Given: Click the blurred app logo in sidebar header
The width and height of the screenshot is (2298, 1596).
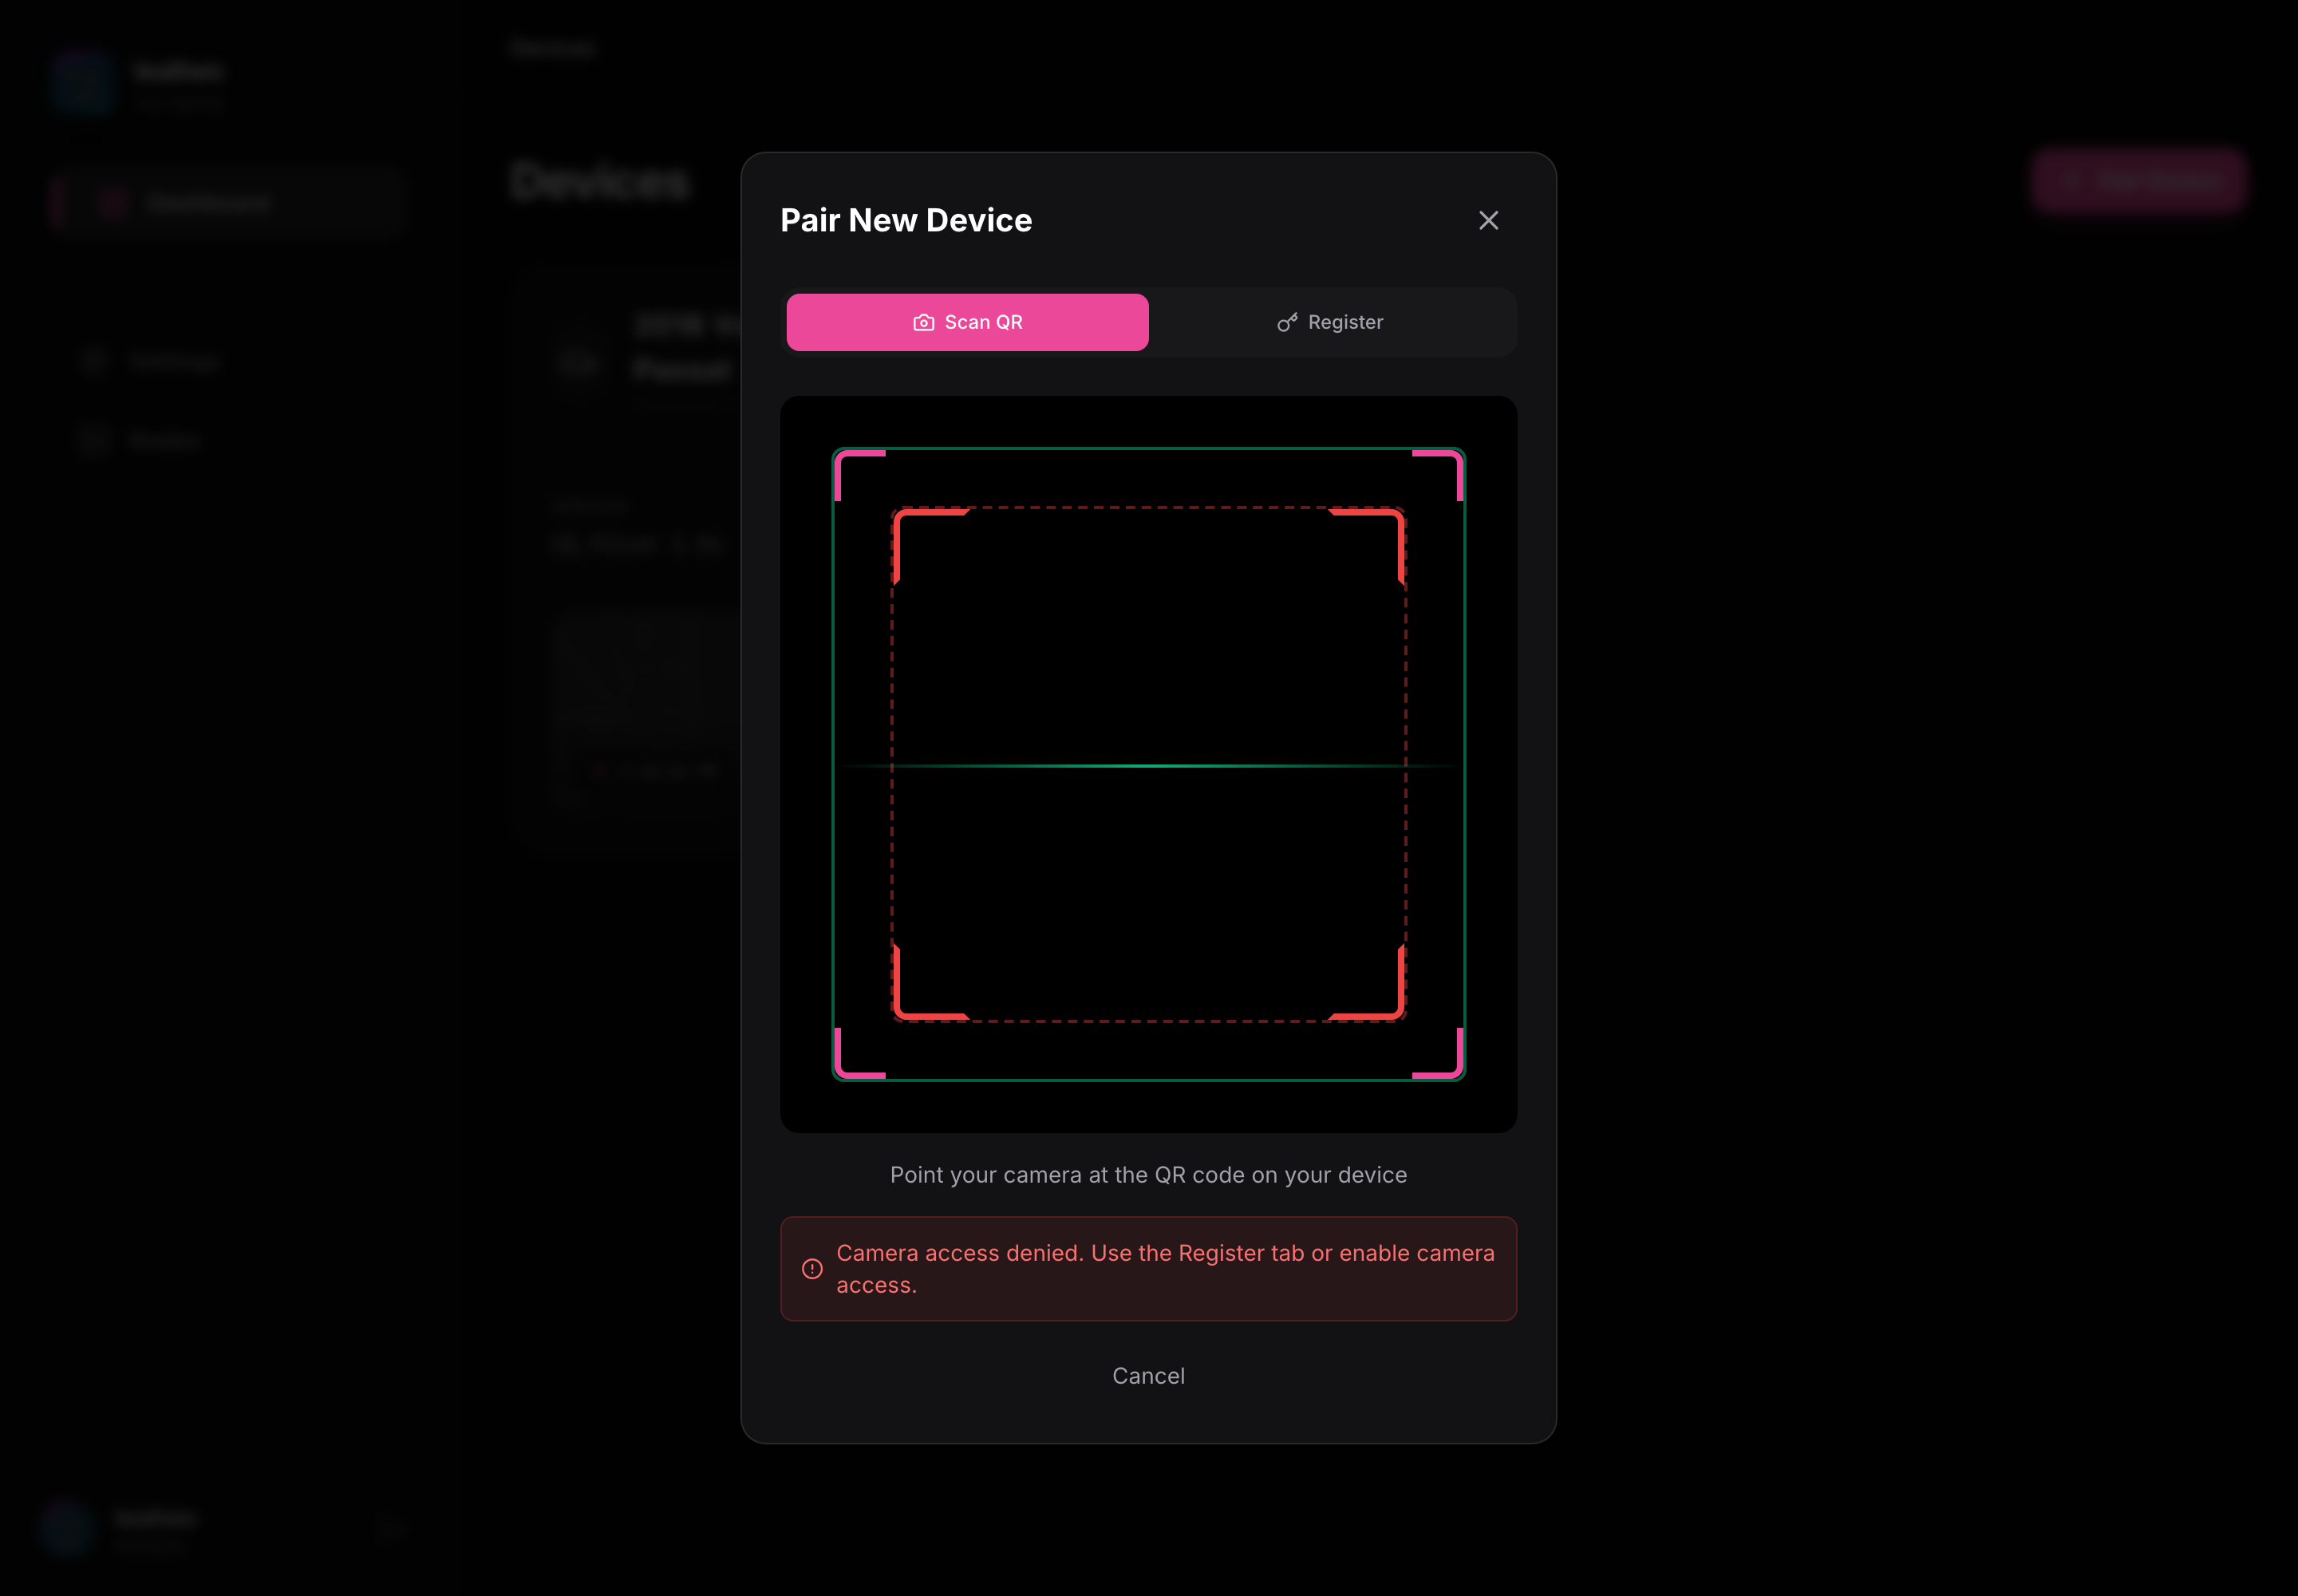Looking at the screenshot, I should coord(83,84).
